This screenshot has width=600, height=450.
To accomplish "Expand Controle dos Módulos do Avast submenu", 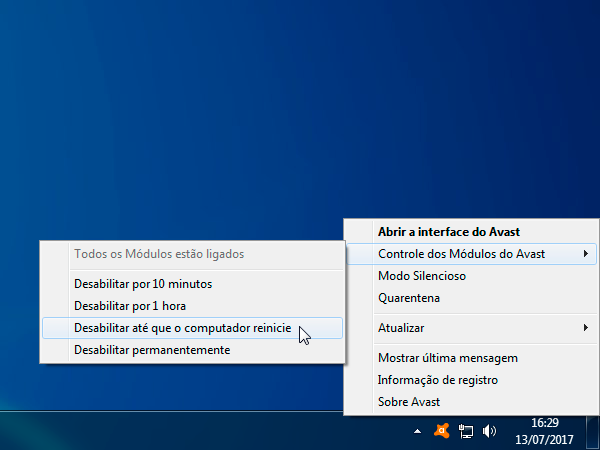I will (471, 254).
